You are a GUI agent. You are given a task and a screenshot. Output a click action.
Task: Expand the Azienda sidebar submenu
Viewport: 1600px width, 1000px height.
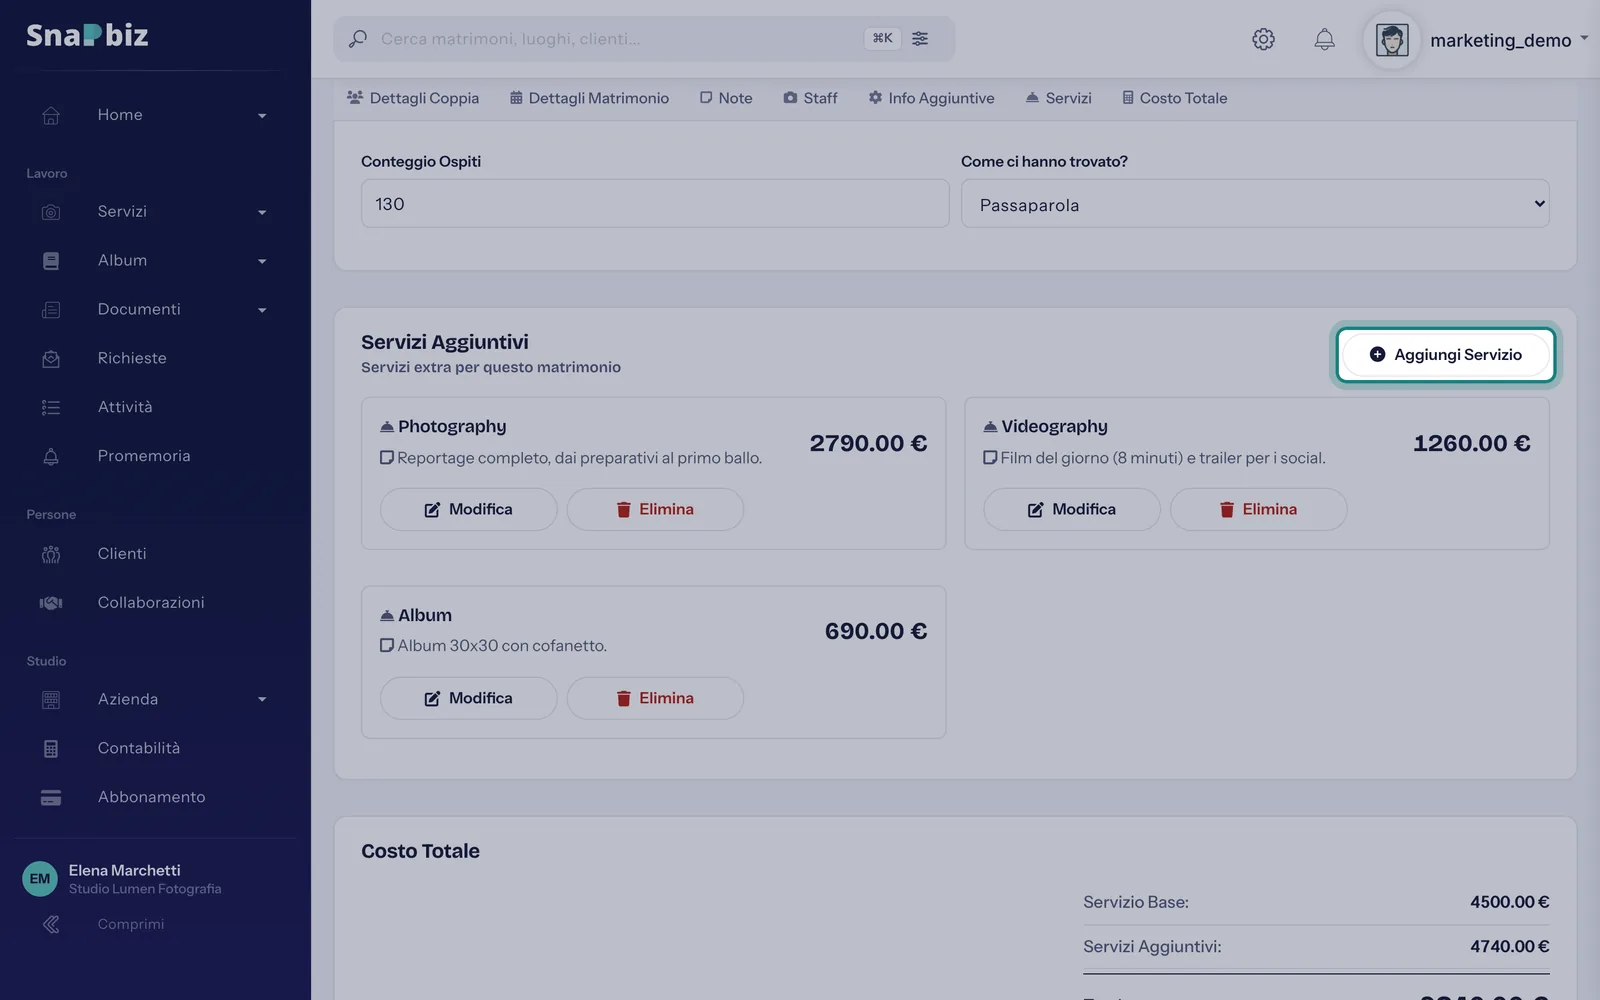click(262, 700)
